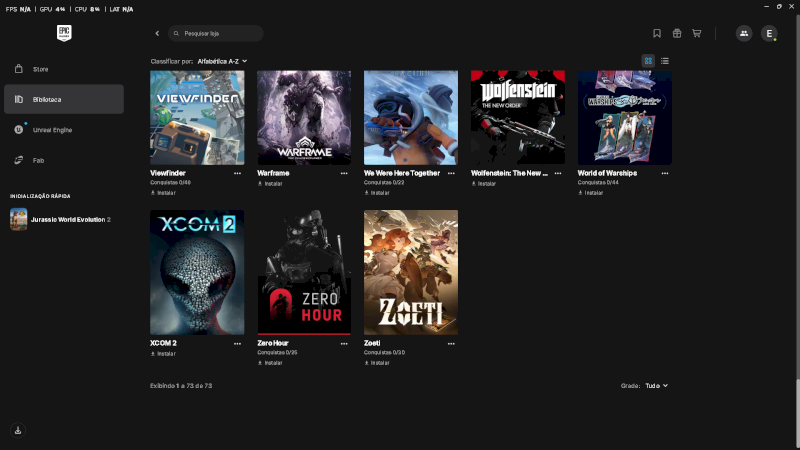Open the gift redeem icon
This screenshot has height=450, width=800.
coord(677,33)
